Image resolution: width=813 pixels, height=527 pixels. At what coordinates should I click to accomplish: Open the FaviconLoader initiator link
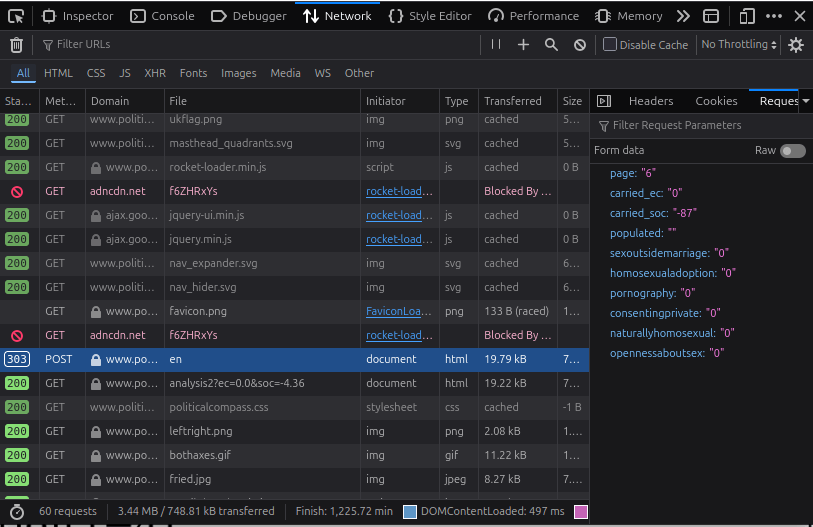[393, 311]
